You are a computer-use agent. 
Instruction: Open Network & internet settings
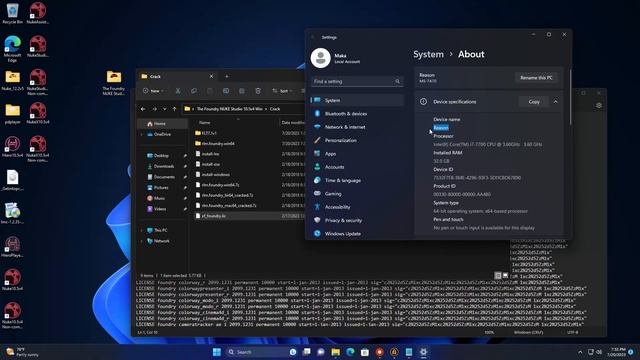tap(357, 127)
